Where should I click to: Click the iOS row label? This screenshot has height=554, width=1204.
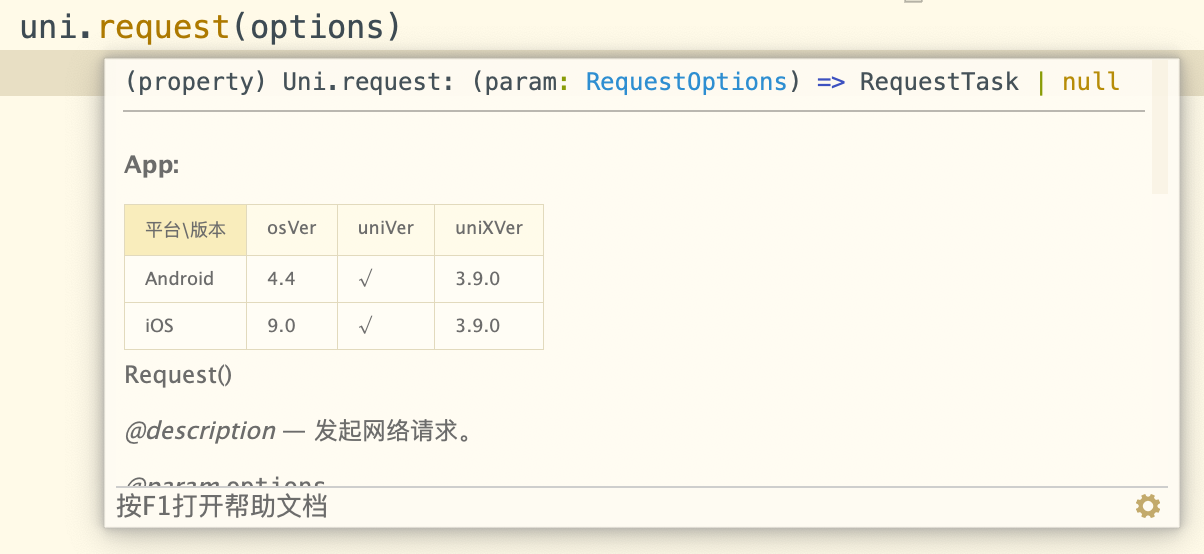159,326
